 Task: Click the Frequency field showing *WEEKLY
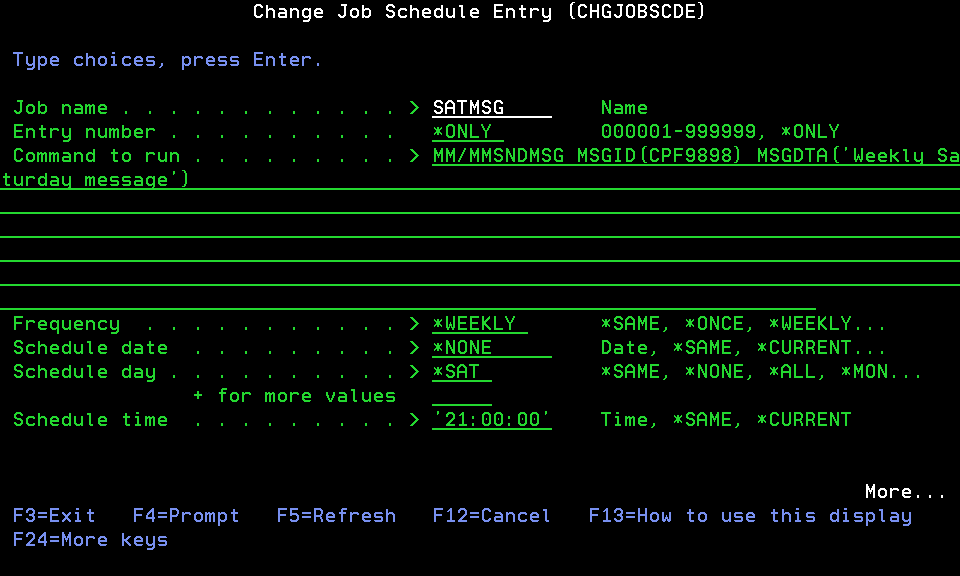coord(479,324)
